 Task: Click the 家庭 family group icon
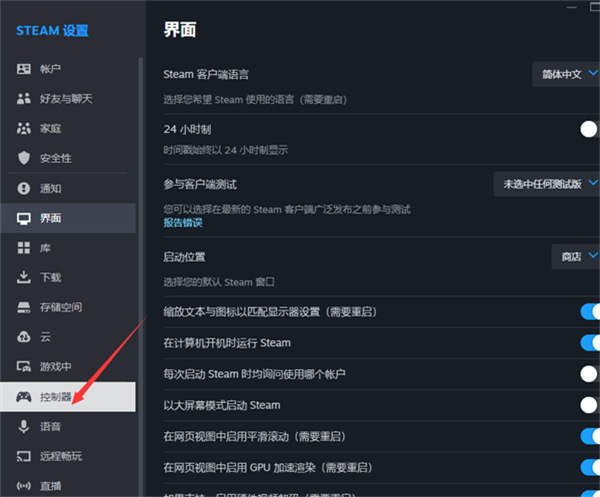click(24, 129)
